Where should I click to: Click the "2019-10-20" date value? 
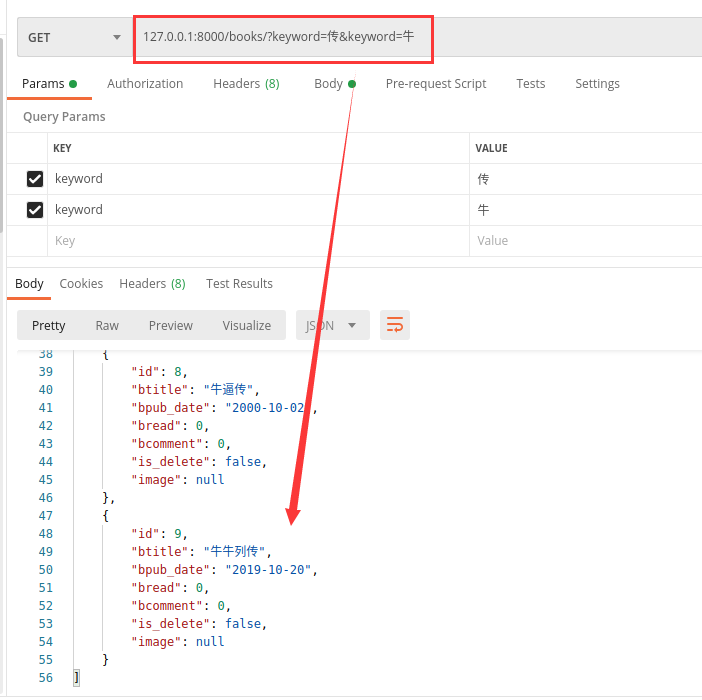click(268, 570)
